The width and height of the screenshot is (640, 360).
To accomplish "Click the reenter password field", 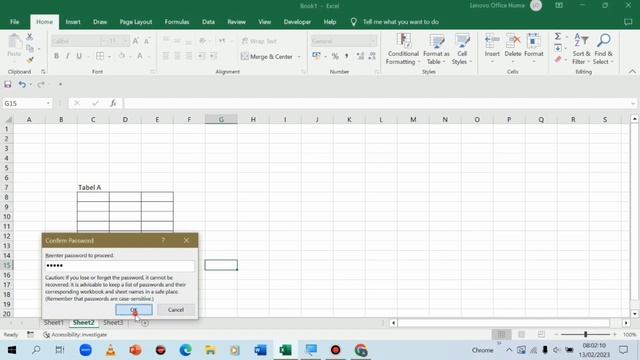I will pos(120,266).
